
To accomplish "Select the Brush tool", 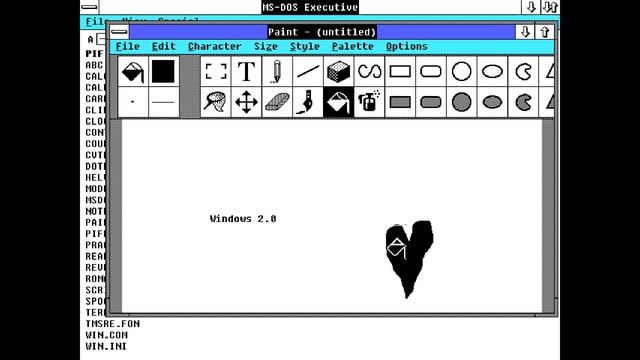I will (308, 102).
